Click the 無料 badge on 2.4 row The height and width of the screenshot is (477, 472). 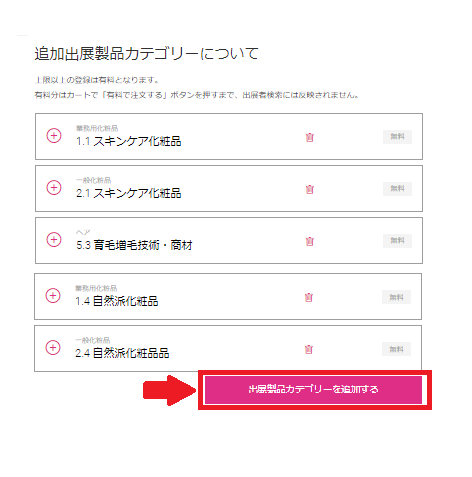(x=396, y=349)
